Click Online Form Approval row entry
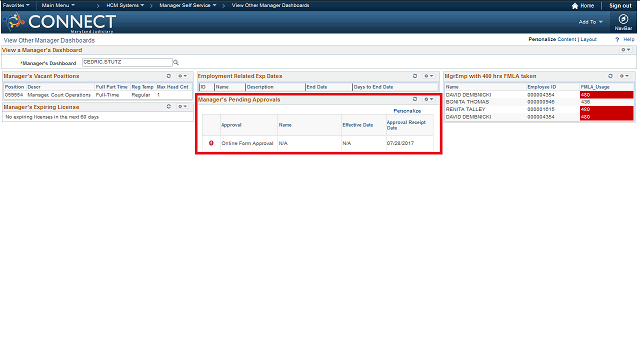This screenshot has height=360, width=640. click(247, 143)
